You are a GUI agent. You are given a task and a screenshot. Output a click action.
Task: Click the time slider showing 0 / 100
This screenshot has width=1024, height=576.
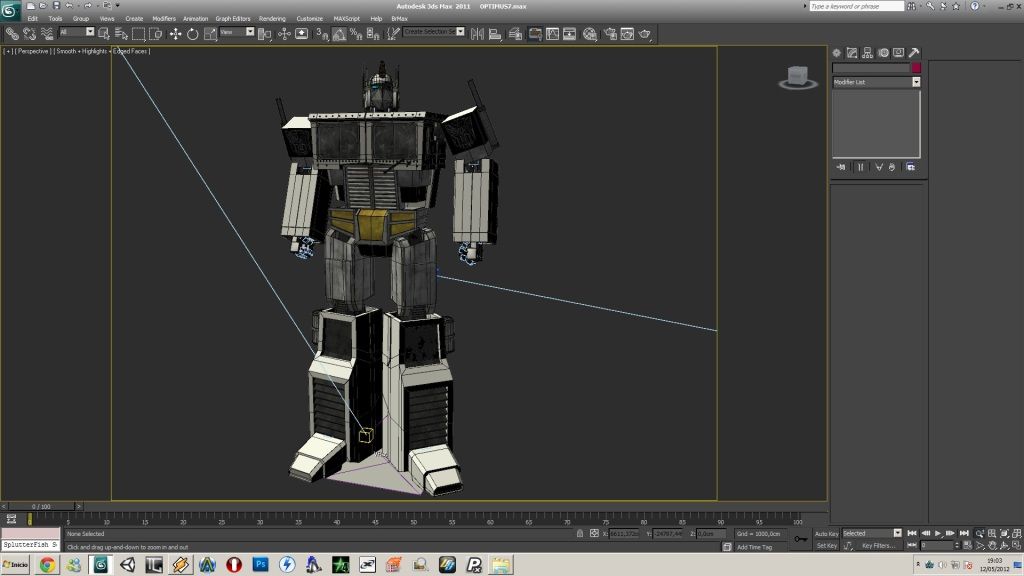40,506
